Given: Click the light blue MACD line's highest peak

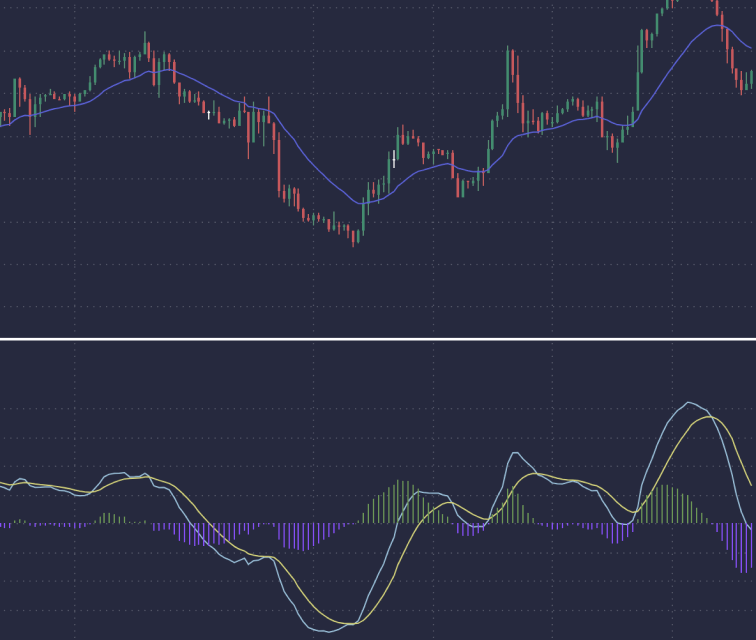Looking at the screenshot, I should pyautogui.click(x=688, y=403).
